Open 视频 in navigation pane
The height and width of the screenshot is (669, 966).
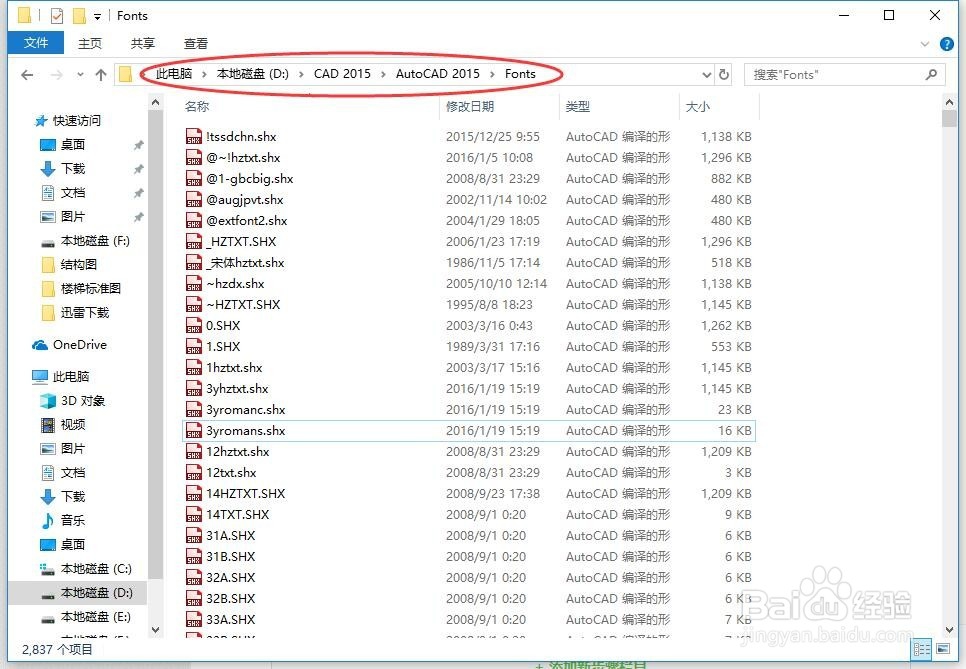(x=73, y=424)
